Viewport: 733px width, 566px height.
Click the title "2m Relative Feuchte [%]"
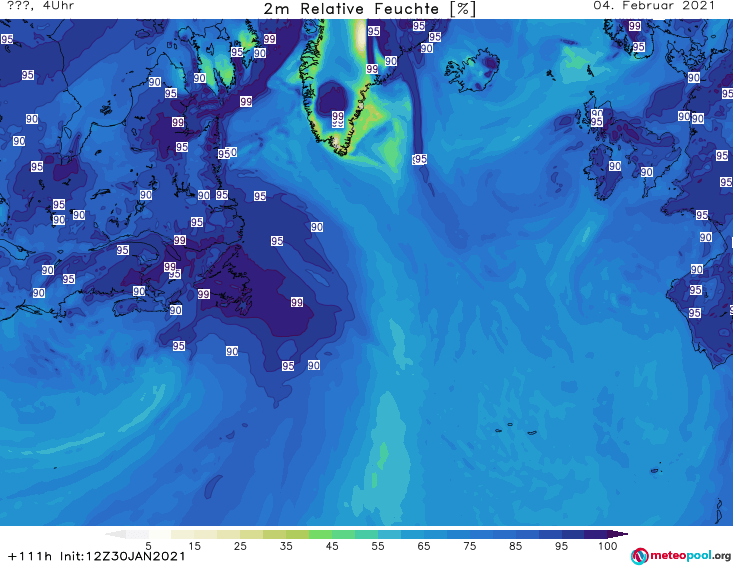coord(369,9)
